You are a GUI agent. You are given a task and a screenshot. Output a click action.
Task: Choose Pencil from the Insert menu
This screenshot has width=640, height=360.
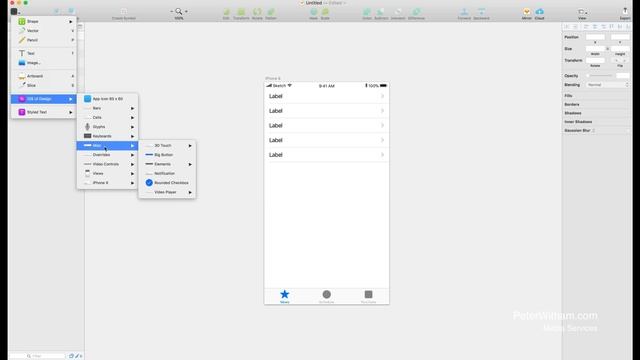(44, 40)
